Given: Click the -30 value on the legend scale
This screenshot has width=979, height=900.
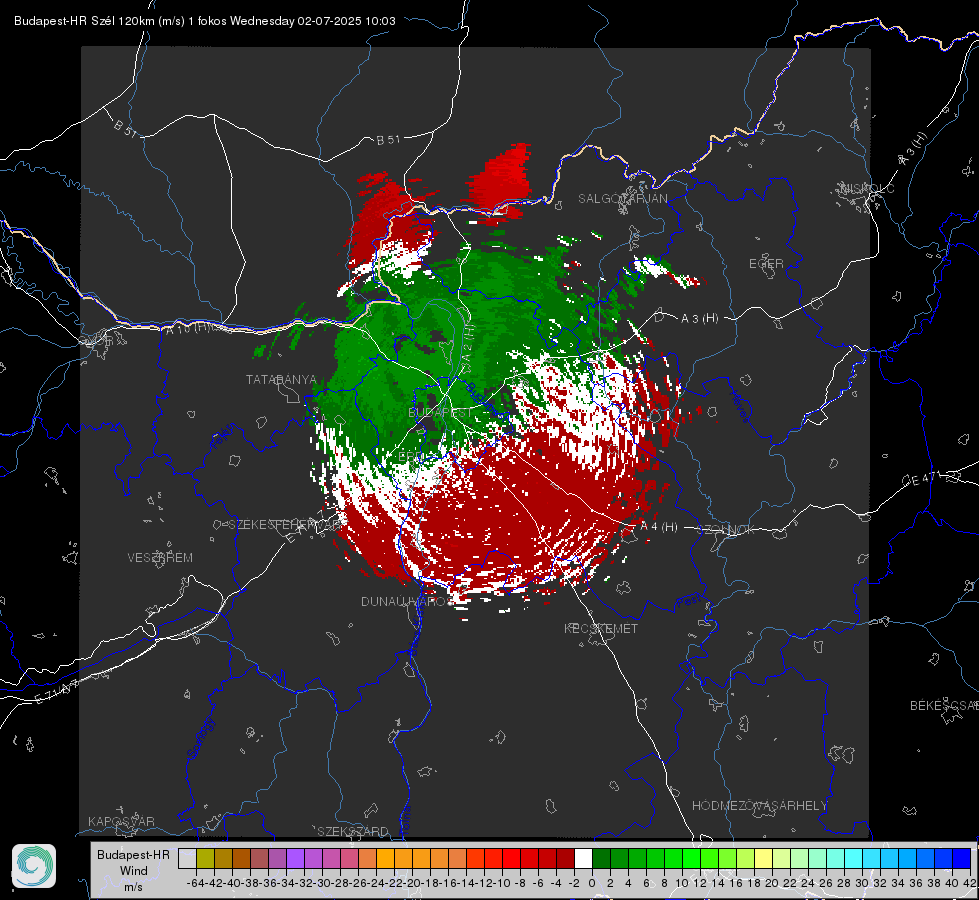Looking at the screenshot, I should pos(322,883).
